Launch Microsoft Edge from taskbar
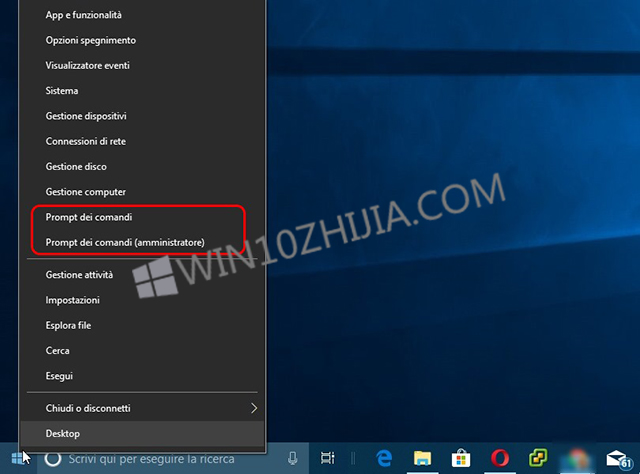Screen dimensions: 640x474 [x=384, y=458]
